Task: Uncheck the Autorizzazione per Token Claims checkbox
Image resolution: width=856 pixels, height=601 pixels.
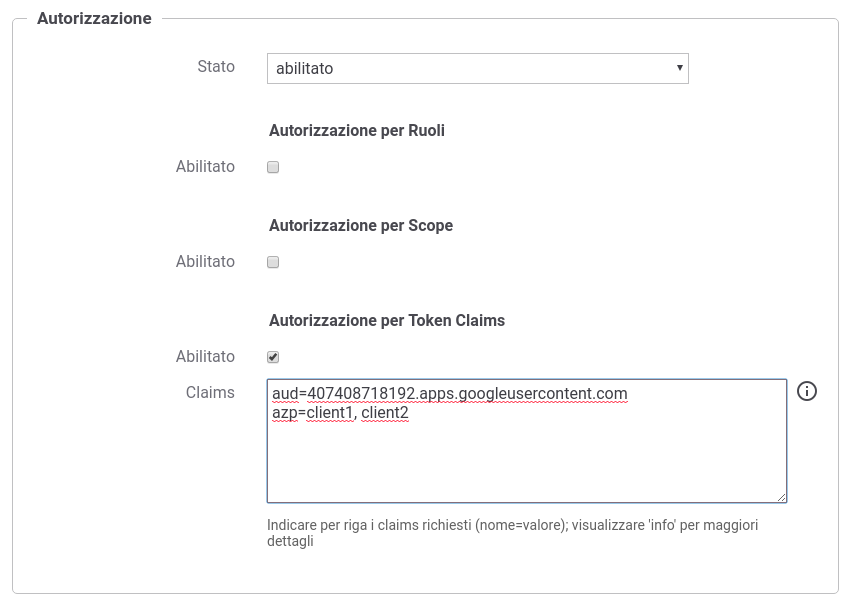Action: (x=273, y=357)
